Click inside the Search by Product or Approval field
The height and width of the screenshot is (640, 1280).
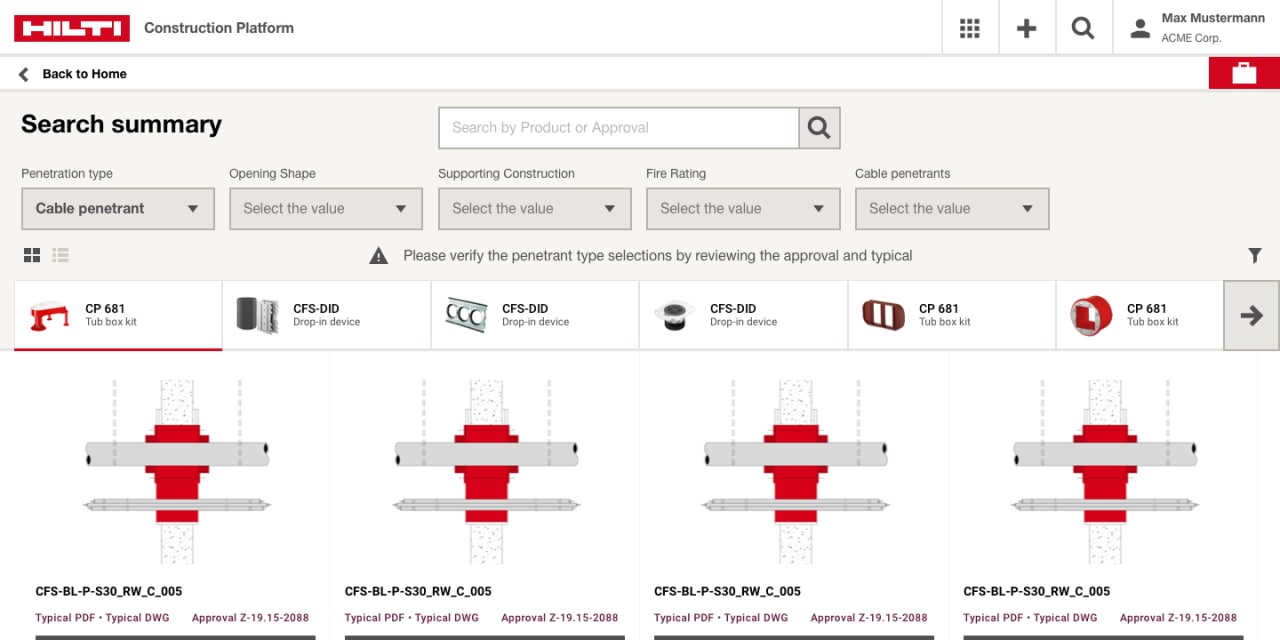(618, 127)
